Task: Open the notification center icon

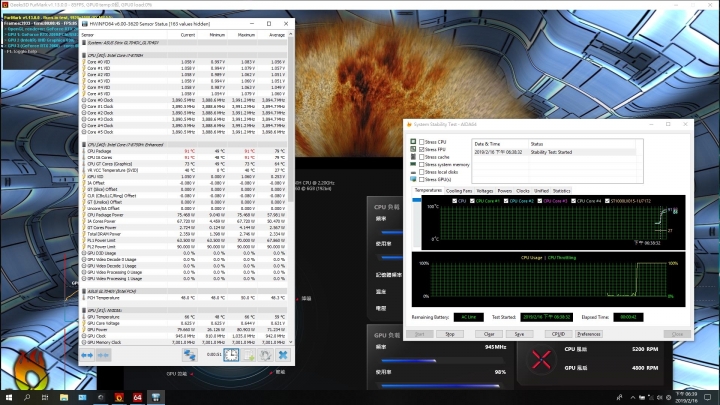Action: point(708,397)
